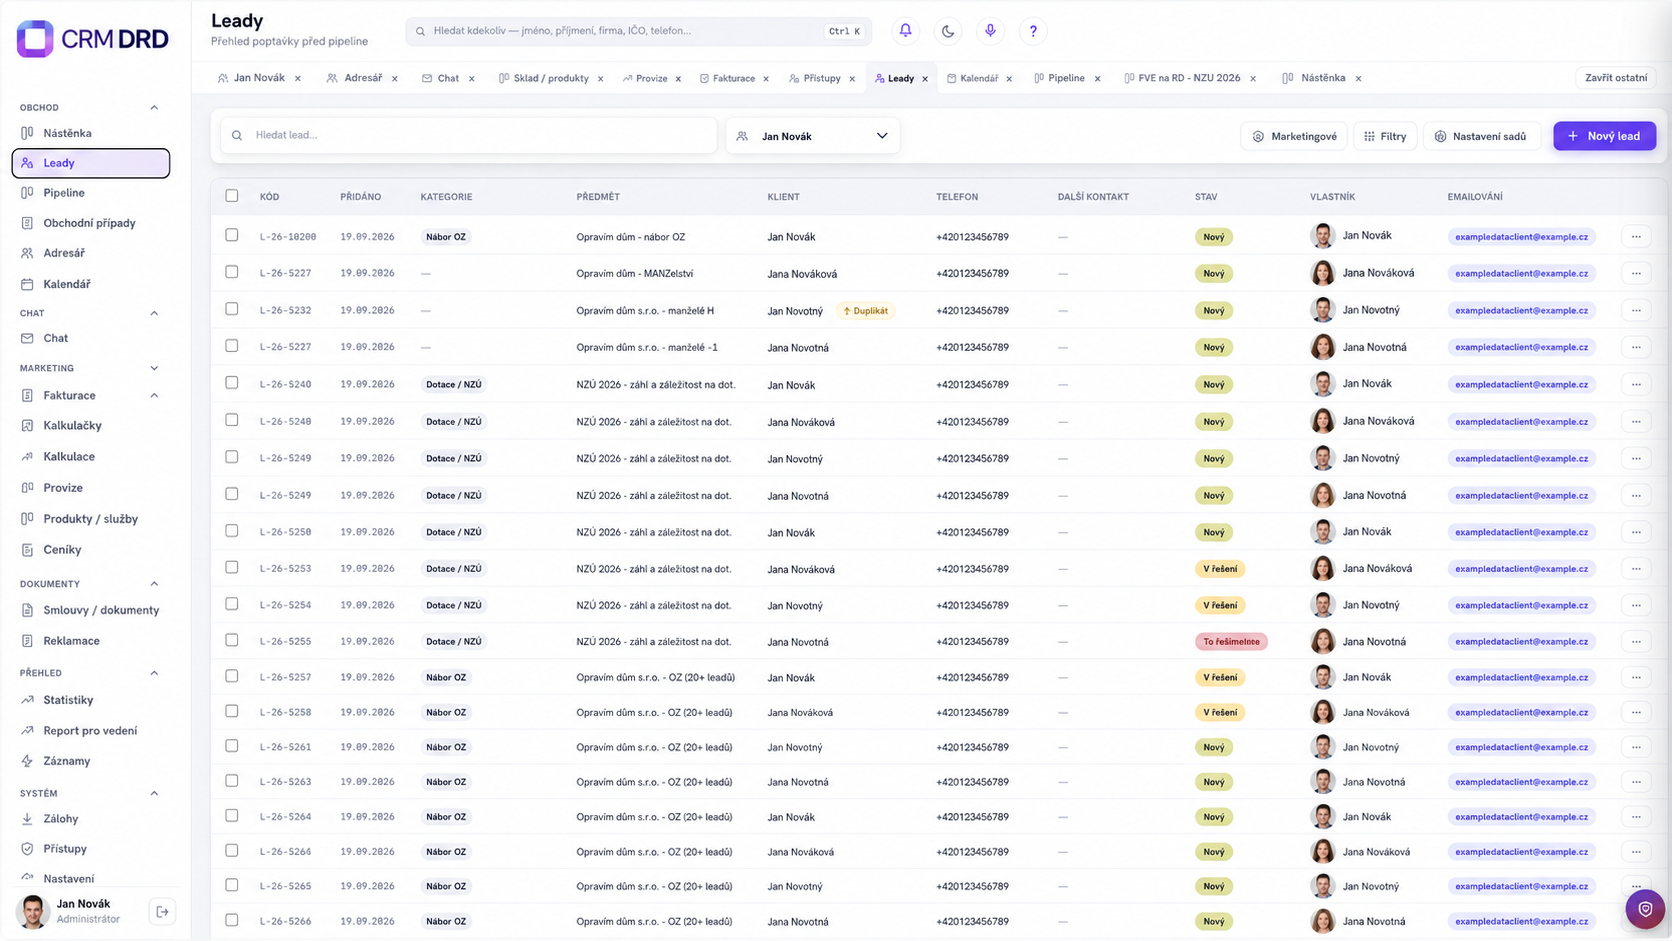Open help question mark icon
This screenshot has height=941, width=1672.
point(1033,31)
